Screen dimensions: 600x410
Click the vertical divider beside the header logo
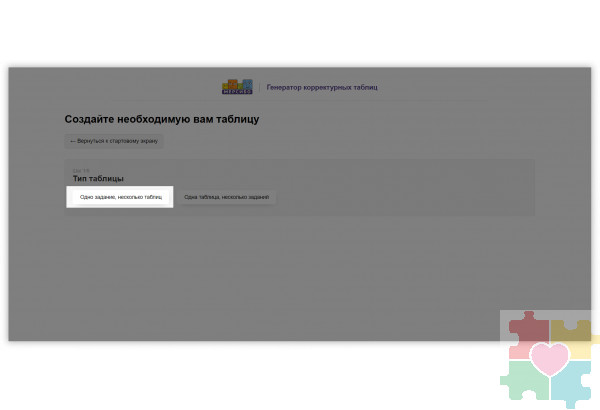click(259, 87)
